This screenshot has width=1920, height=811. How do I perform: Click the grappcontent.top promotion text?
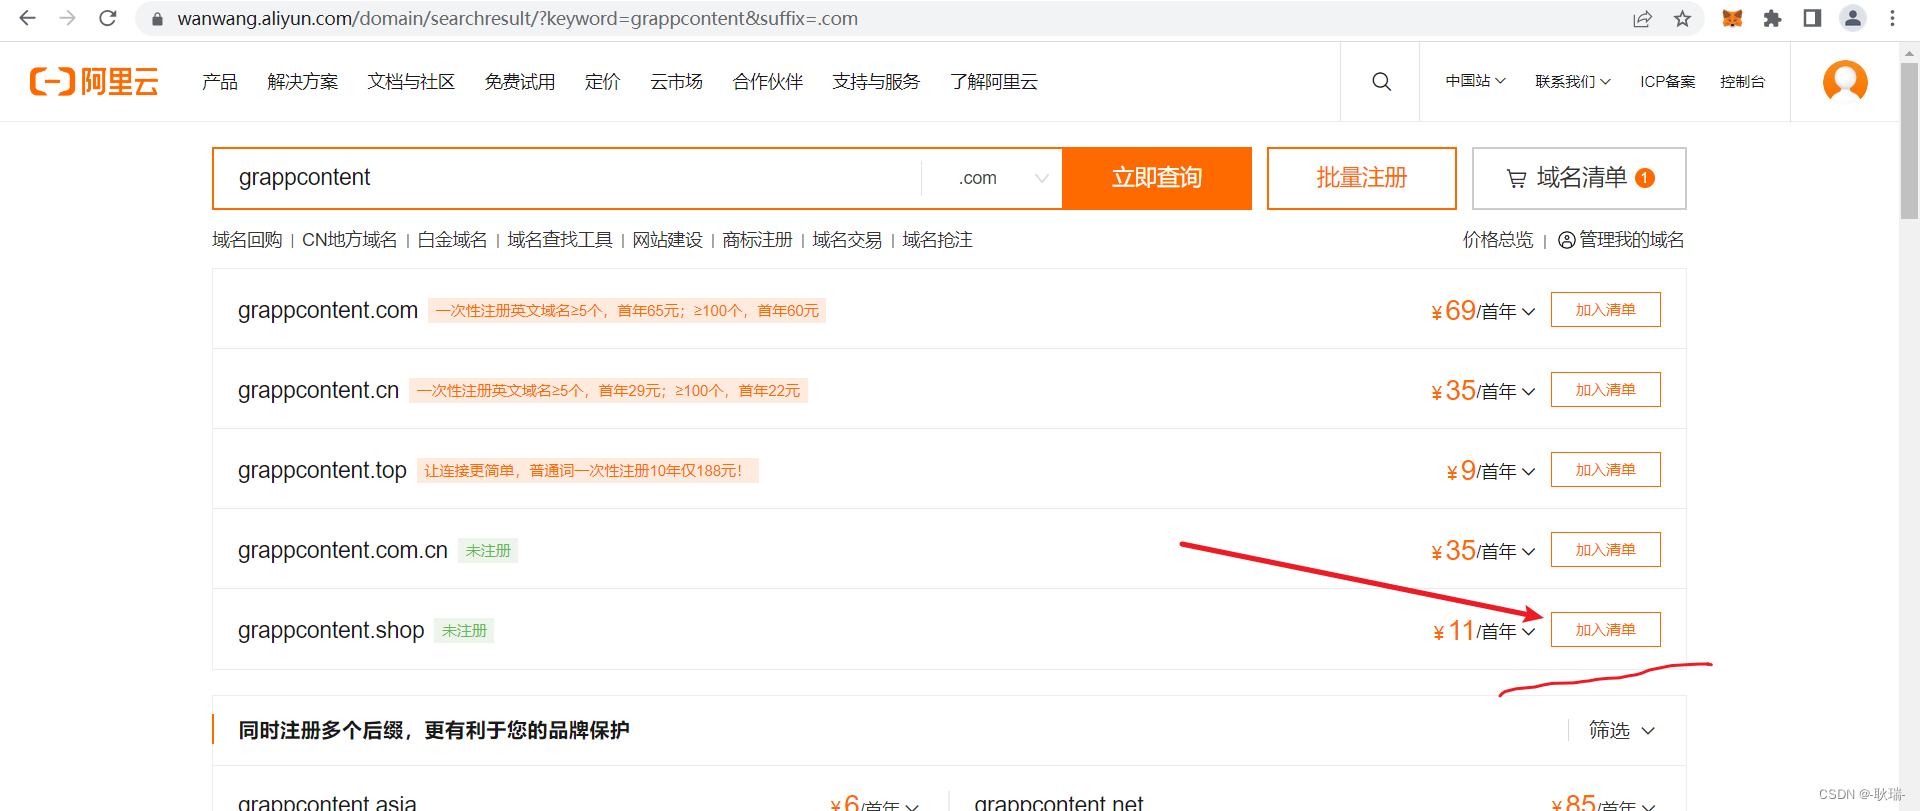(x=587, y=471)
